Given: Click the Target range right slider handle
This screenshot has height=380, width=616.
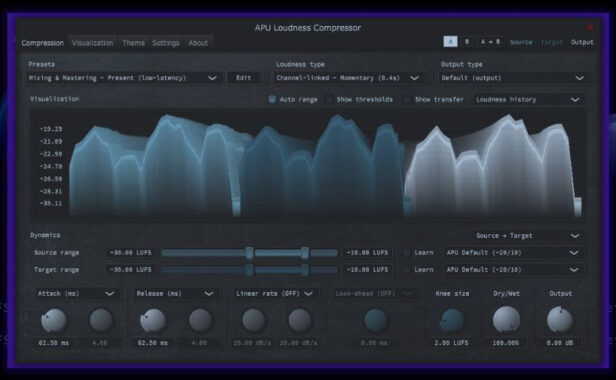Looking at the screenshot, I should 305,270.
